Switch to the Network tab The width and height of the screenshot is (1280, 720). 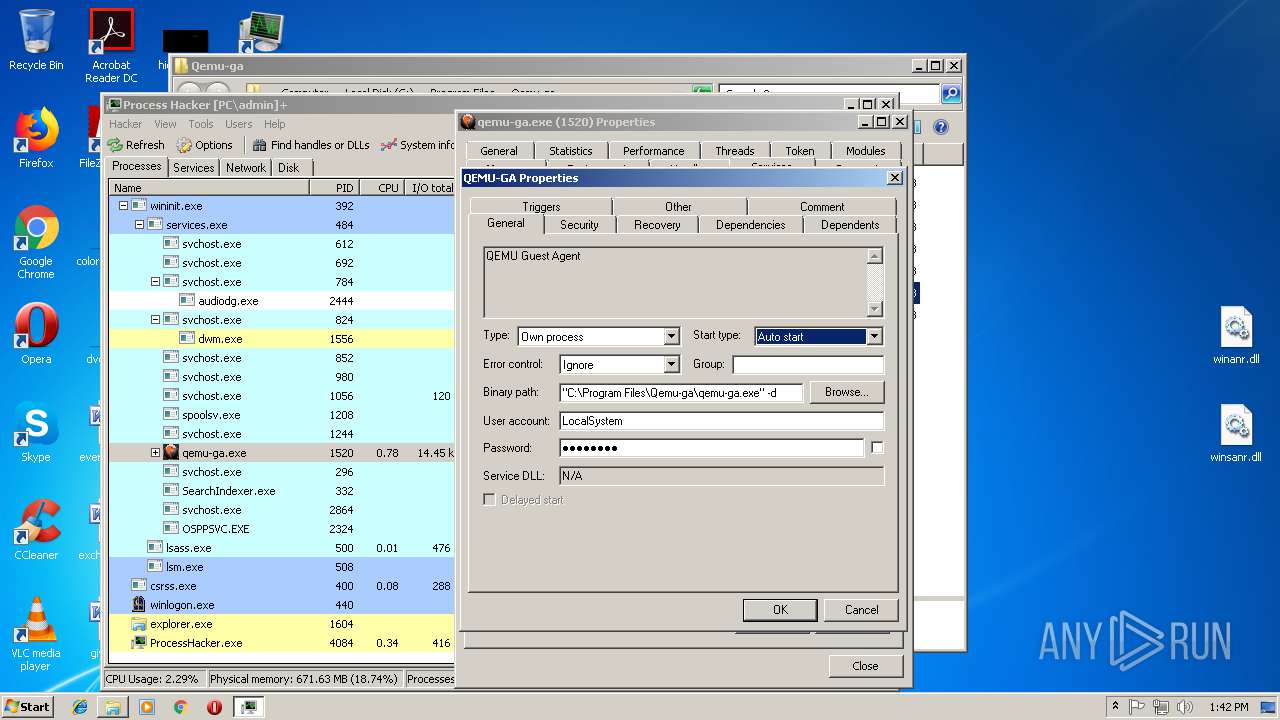246,168
